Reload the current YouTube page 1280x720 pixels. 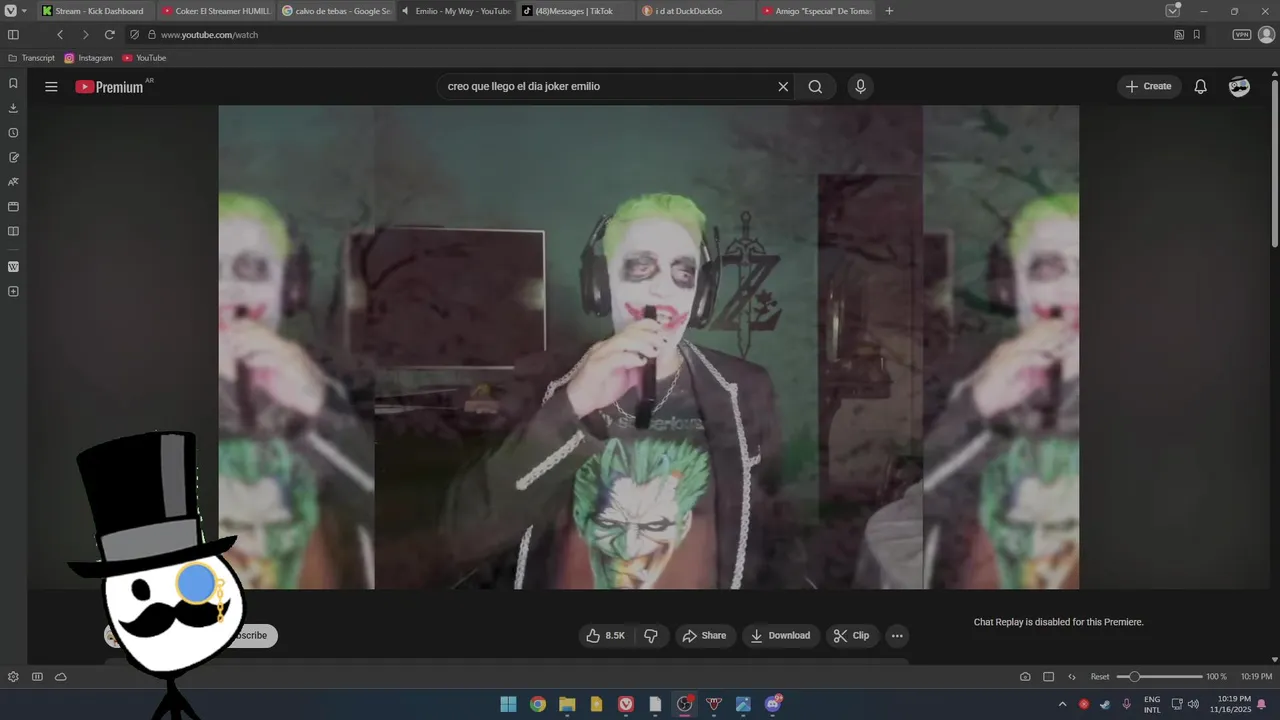[x=110, y=34]
